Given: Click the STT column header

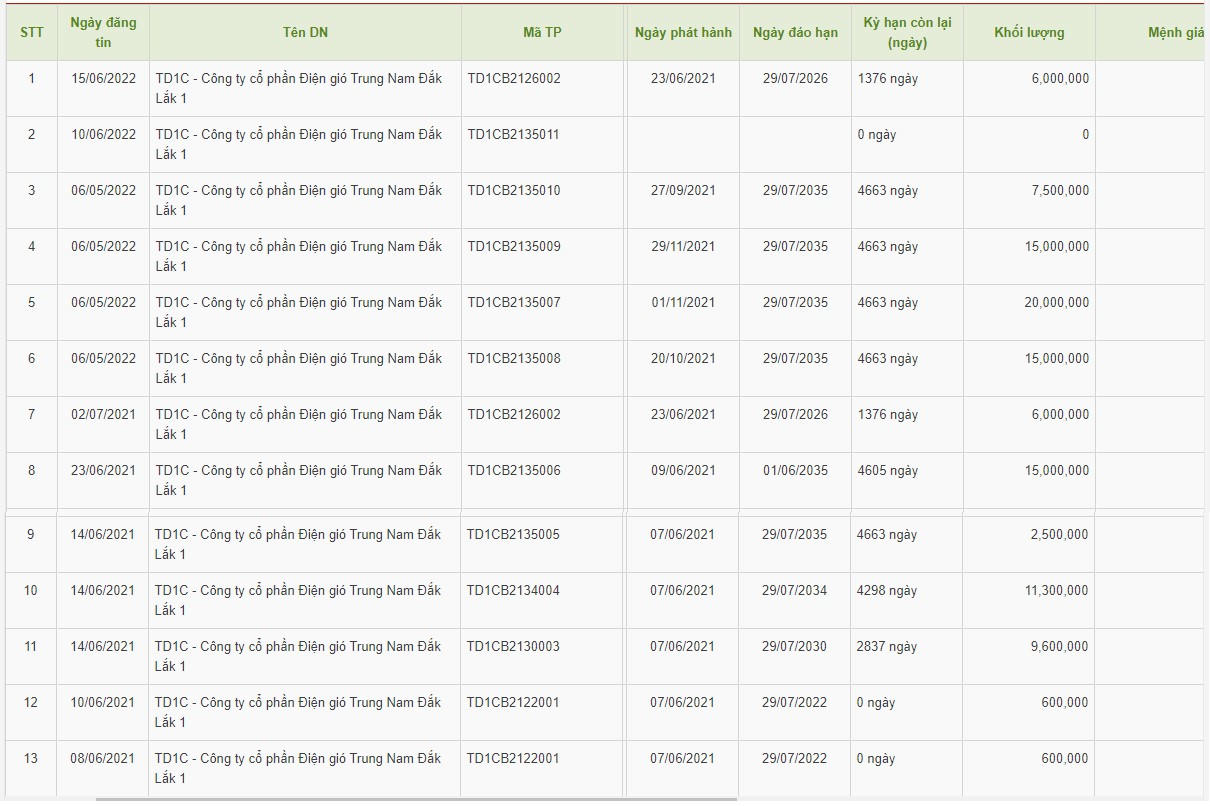Looking at the screenshot, I should tap(31, 33).
